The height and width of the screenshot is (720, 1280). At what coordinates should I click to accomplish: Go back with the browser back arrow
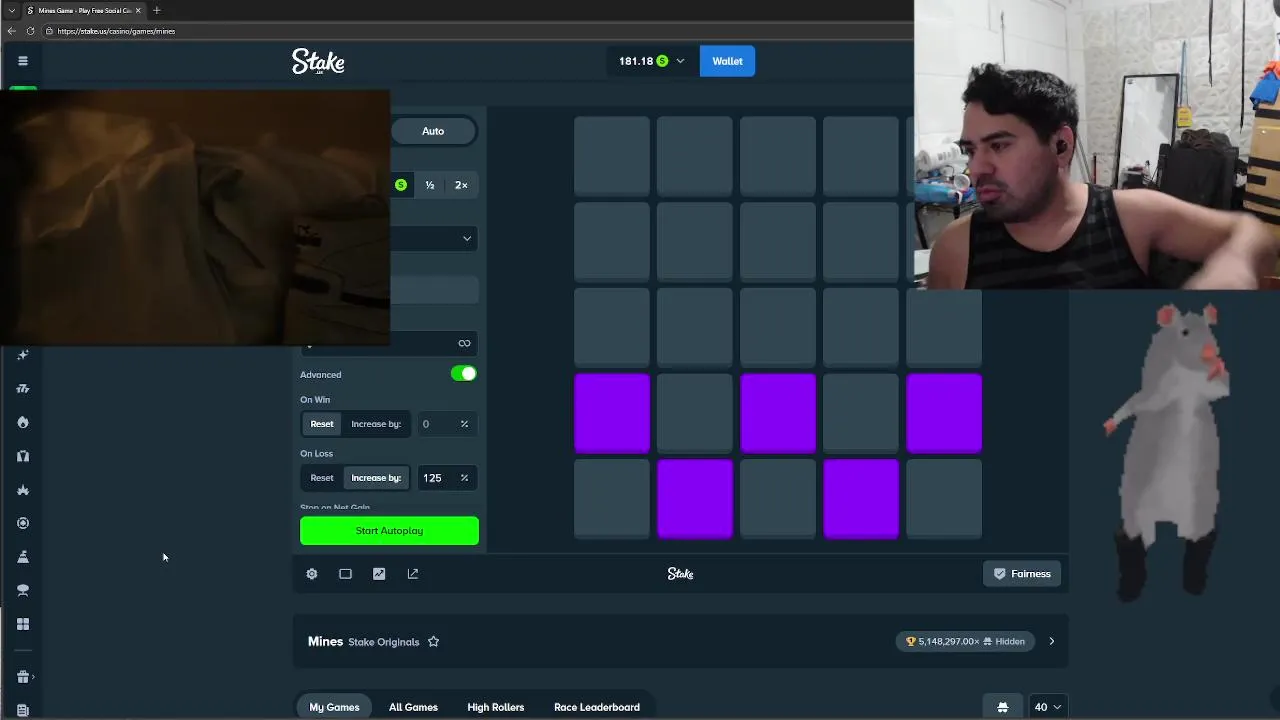click(11, 31)
